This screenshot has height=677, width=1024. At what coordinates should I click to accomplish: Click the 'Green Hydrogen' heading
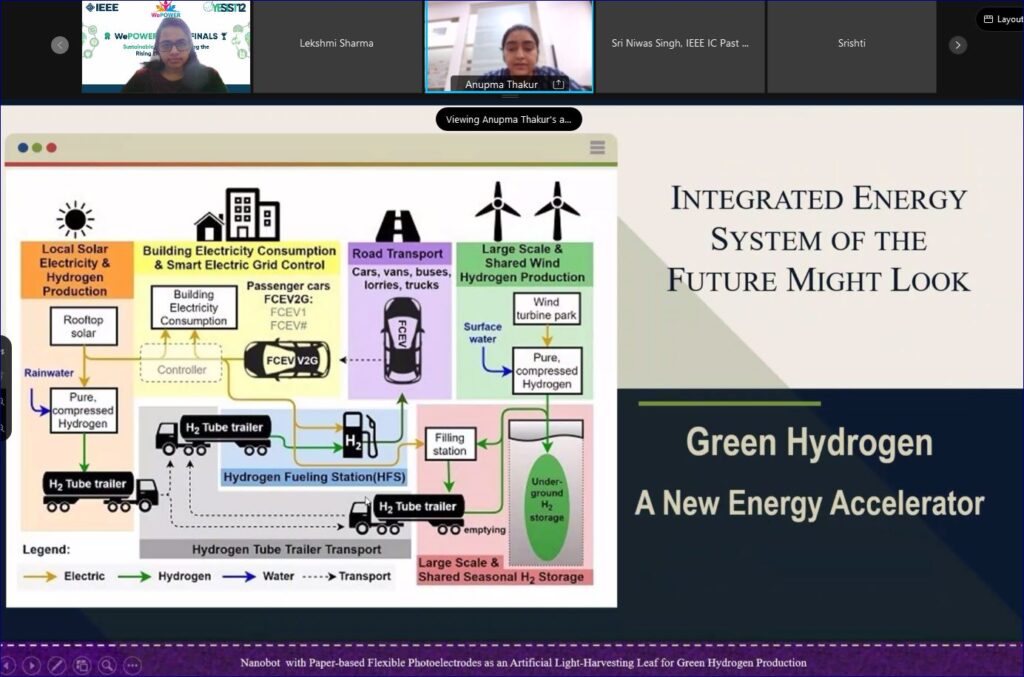click(810, 443)
